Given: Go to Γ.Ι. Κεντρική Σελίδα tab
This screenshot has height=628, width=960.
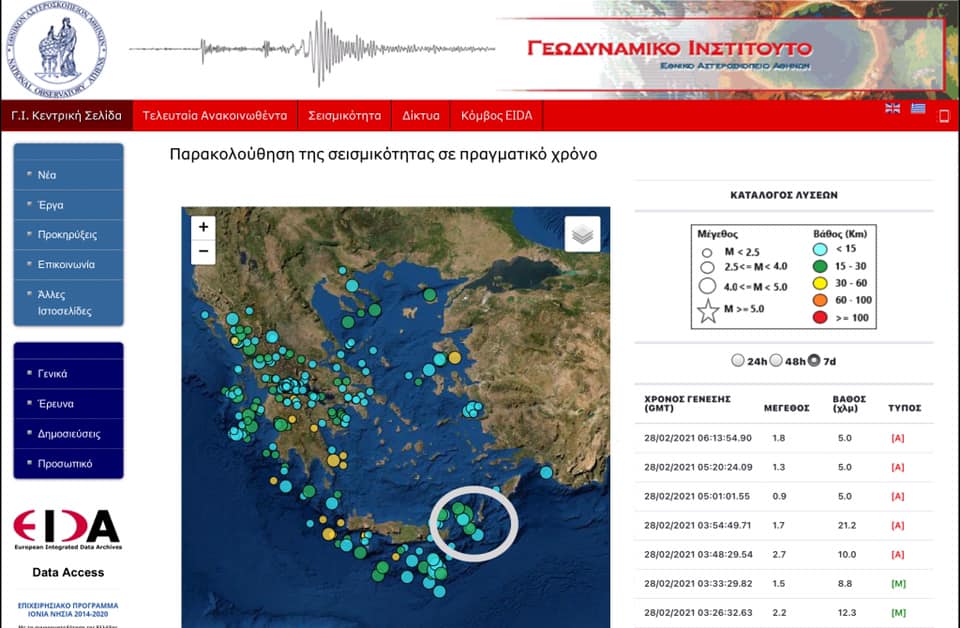Looking at the screenshot, I should pos(66,116).
